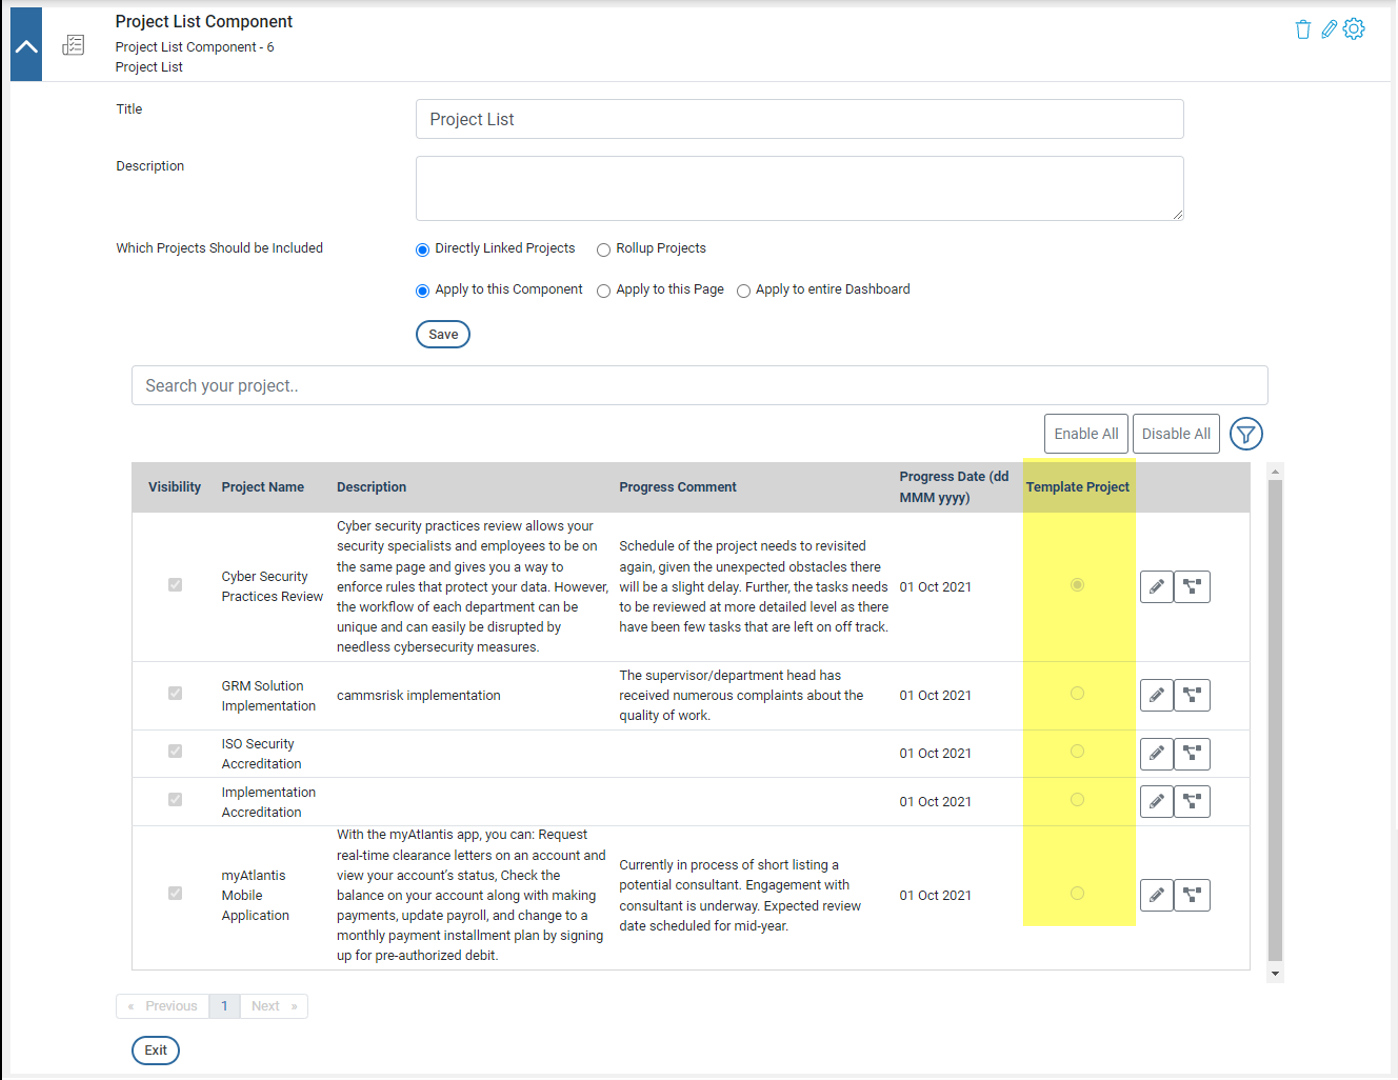
Task: Toggle visibility for Implementation Accreditation
Action: 175,799
